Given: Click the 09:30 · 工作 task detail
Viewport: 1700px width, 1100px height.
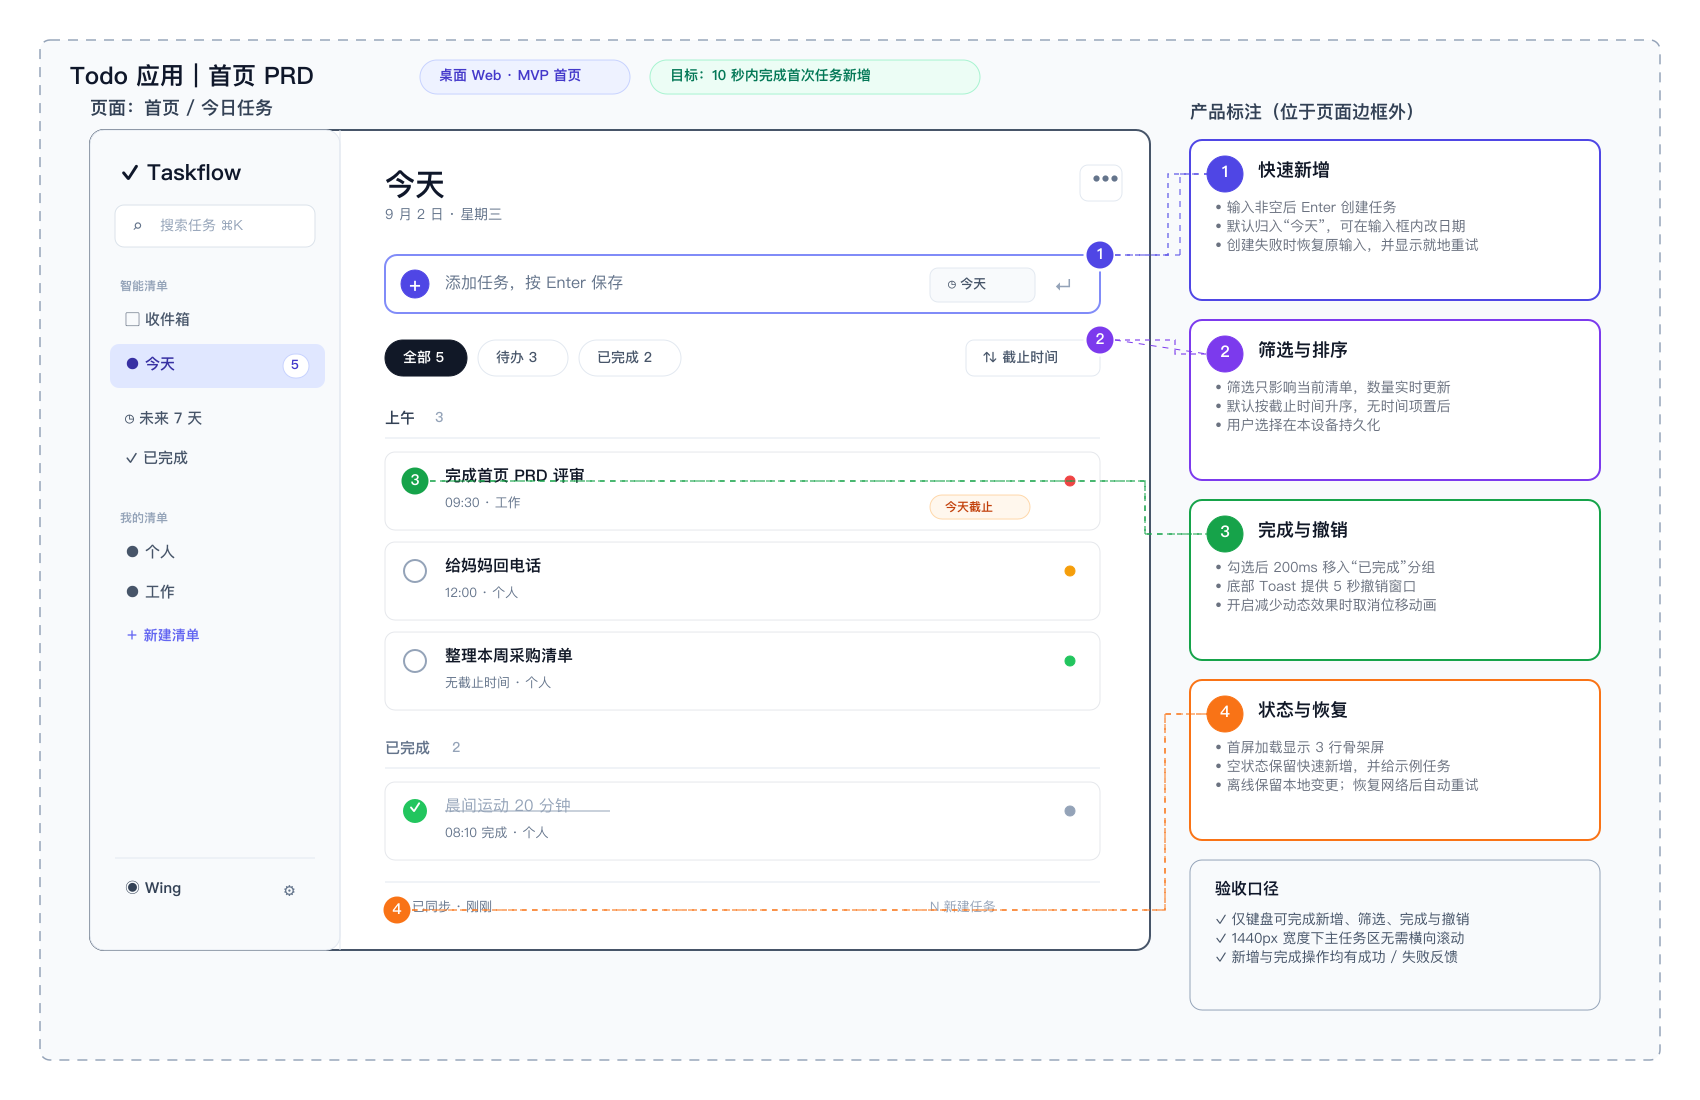Looking at the screenshot, I should click(483, 503).
